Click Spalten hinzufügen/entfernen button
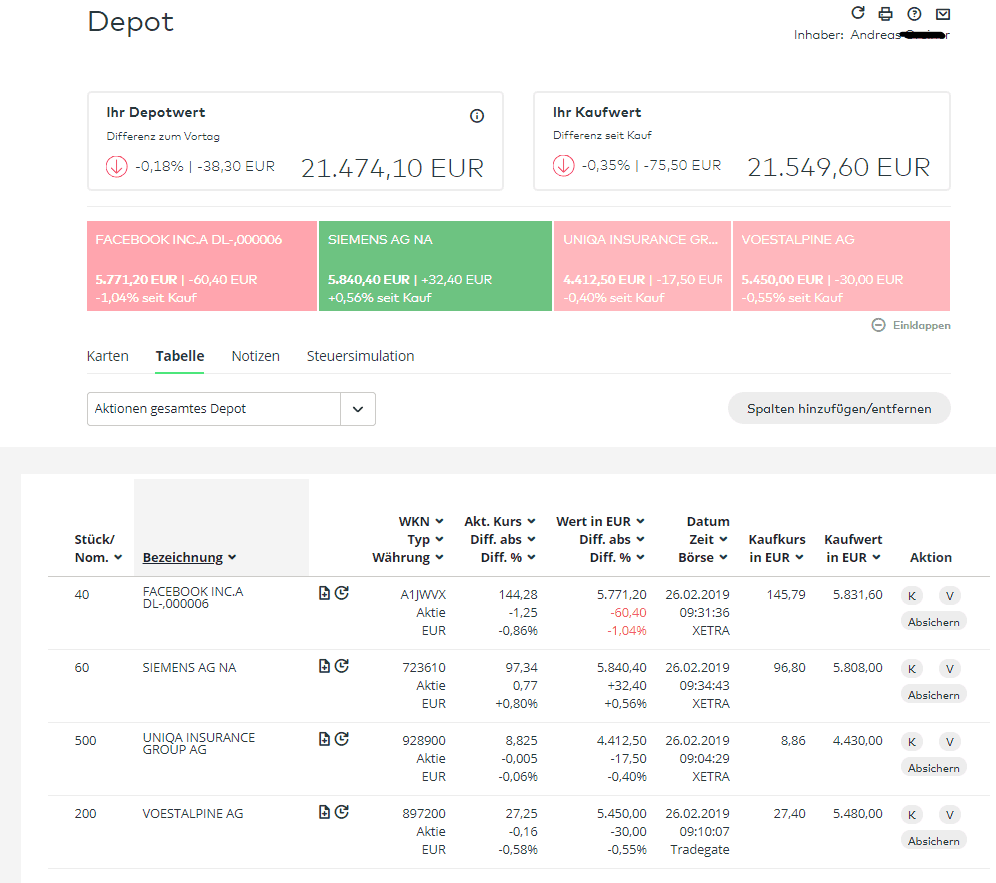 pos(839,408)
